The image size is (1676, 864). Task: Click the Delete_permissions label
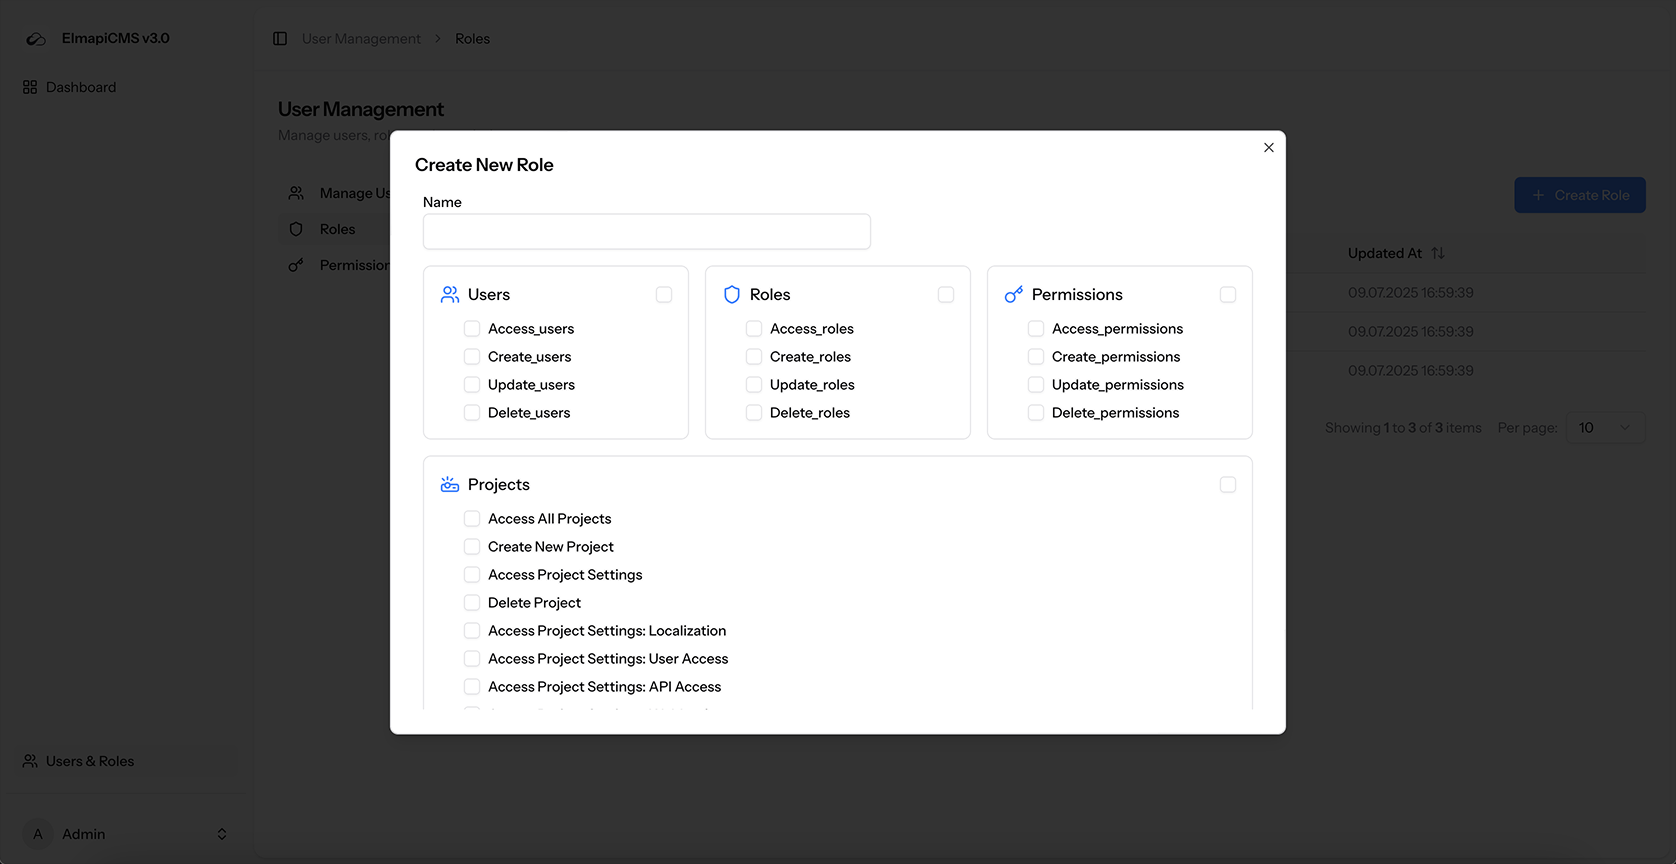[1115, 413]
